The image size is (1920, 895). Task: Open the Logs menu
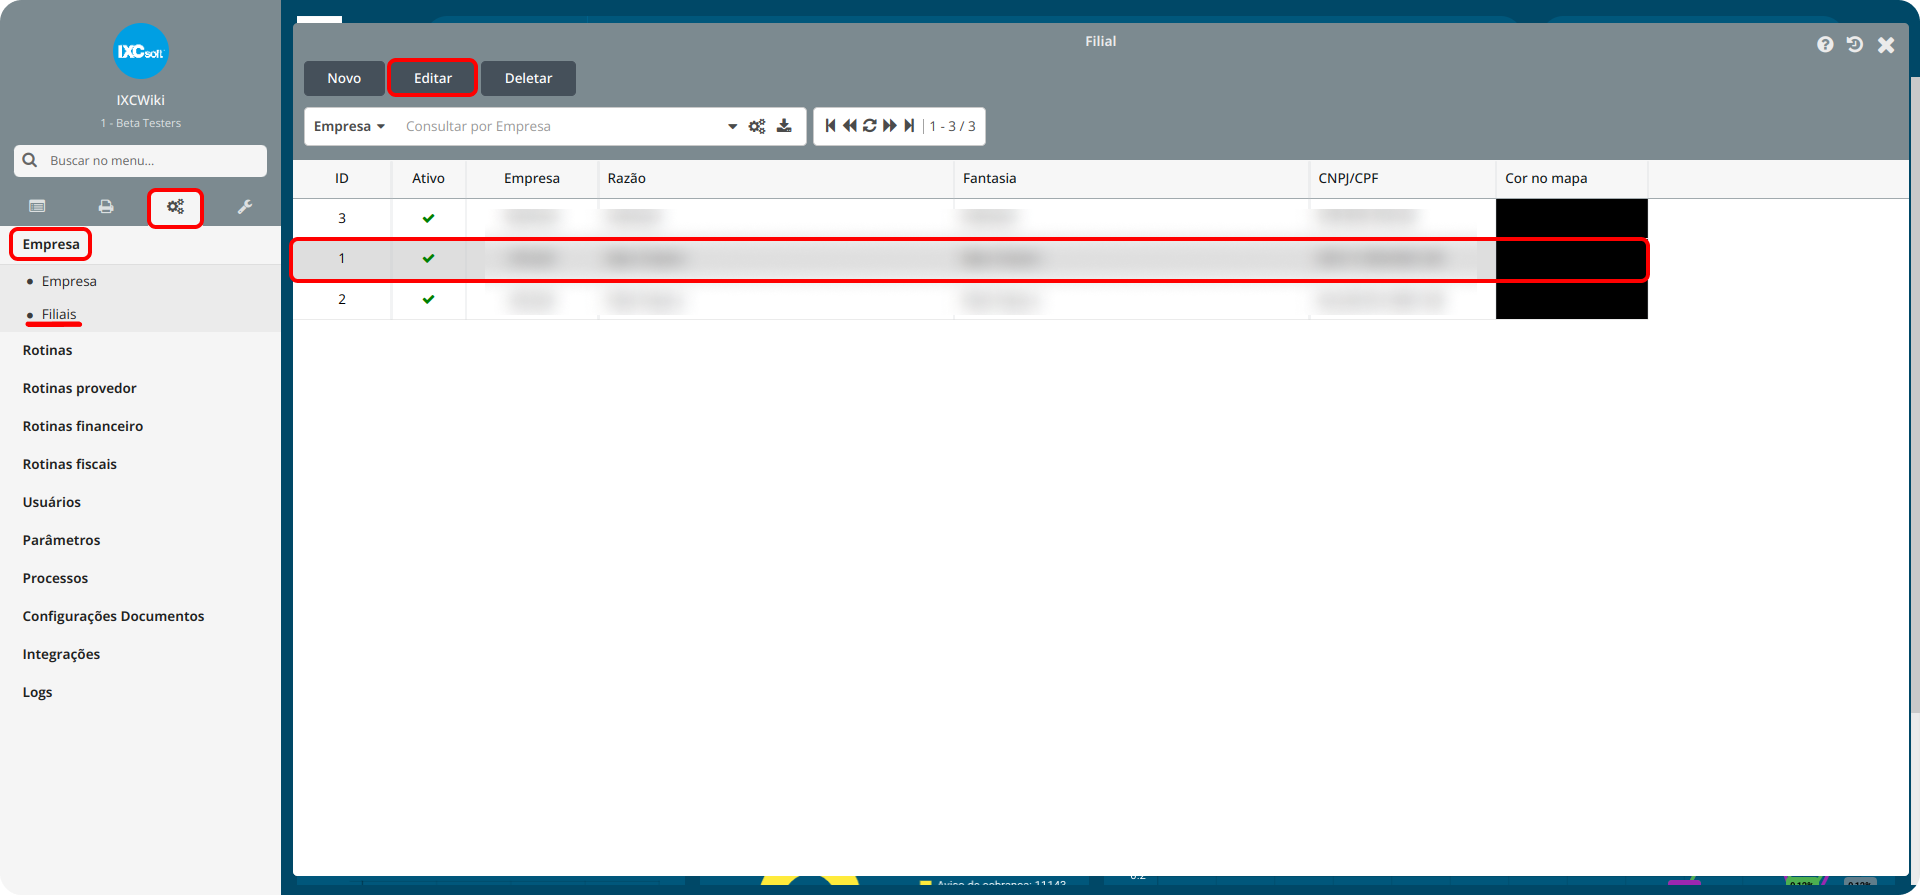37,692
